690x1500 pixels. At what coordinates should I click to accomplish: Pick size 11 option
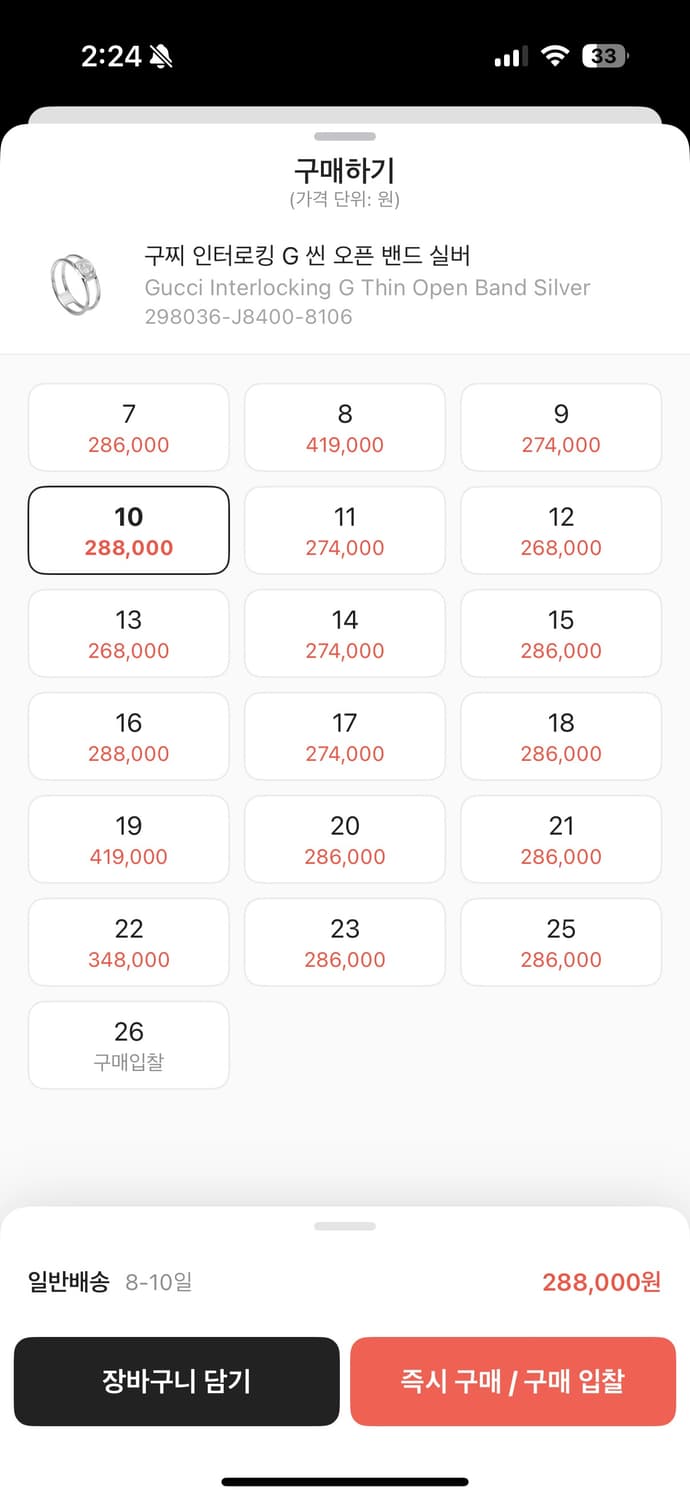tap(345, 531)
